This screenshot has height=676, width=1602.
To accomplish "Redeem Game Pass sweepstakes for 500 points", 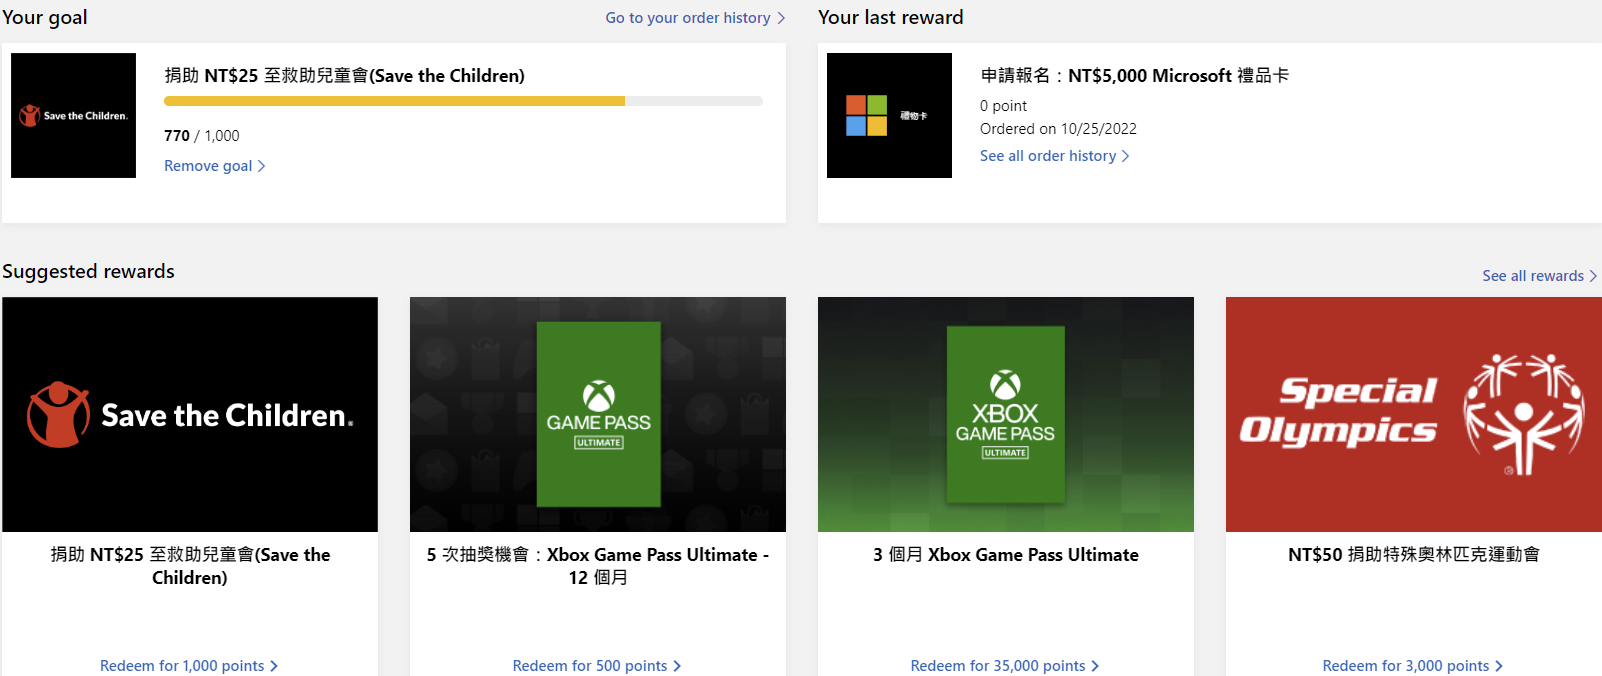I will [x=597, y=666].
